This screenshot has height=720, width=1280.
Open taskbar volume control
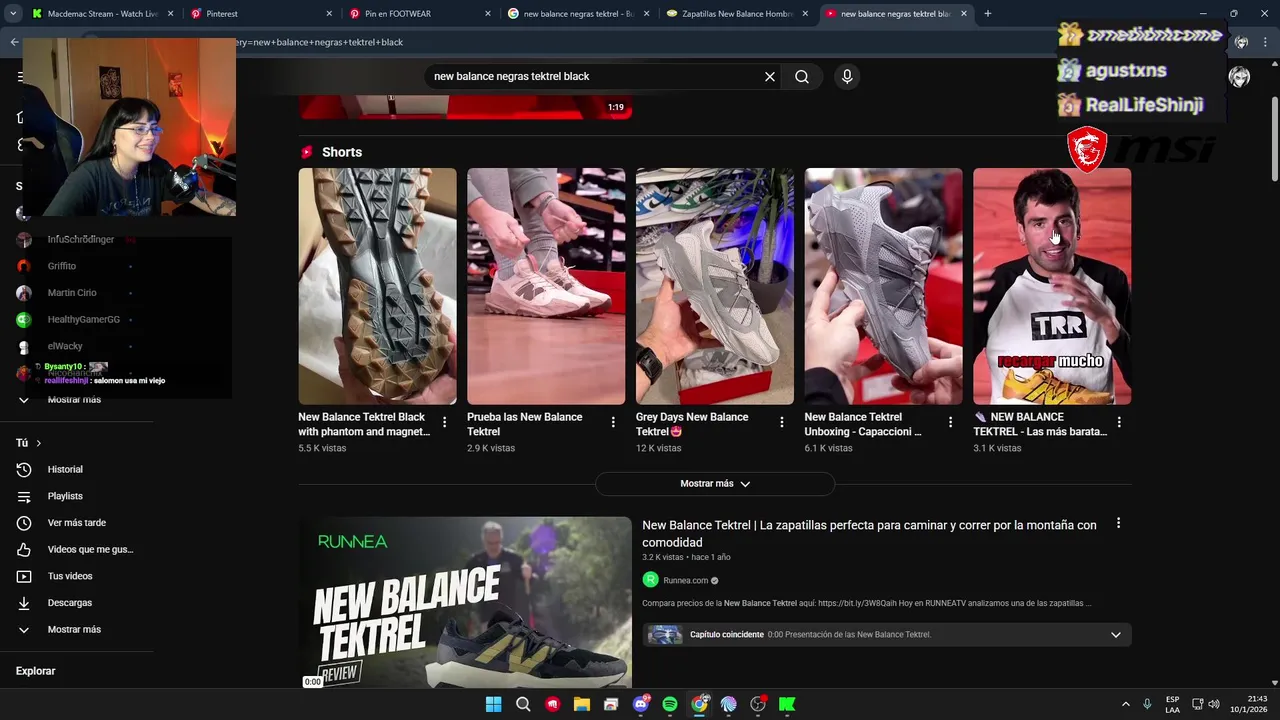click(x=1214, y=704)
